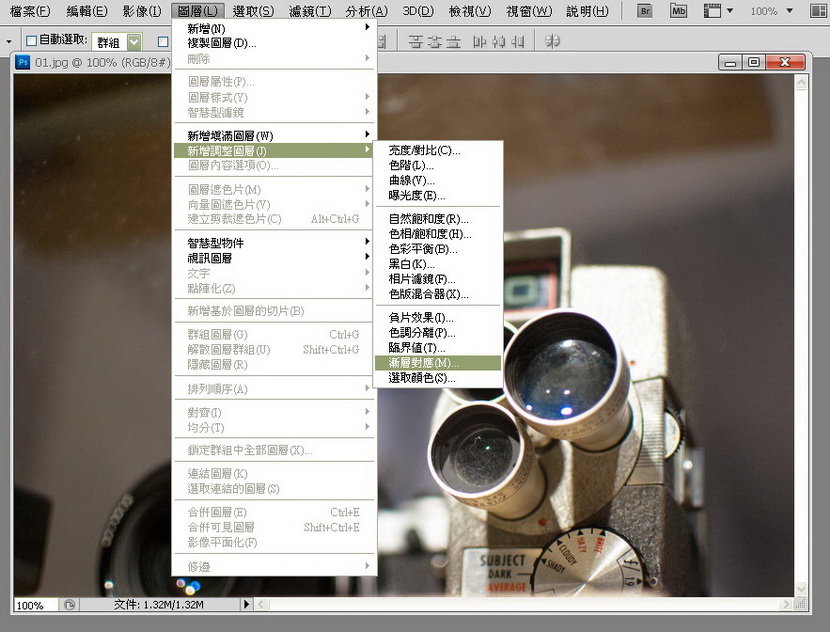
Task: Expand the status bar info arrow menu
Action: point(248,605)
